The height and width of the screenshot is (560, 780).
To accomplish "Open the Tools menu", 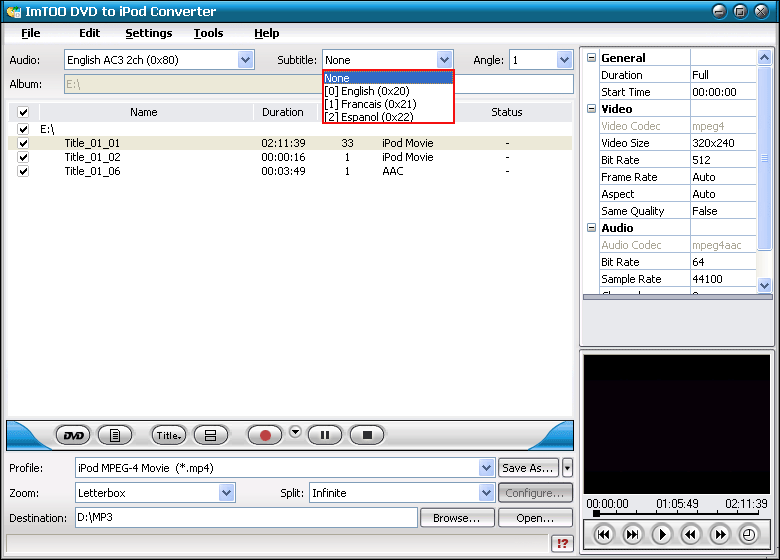I will point(208,33).
